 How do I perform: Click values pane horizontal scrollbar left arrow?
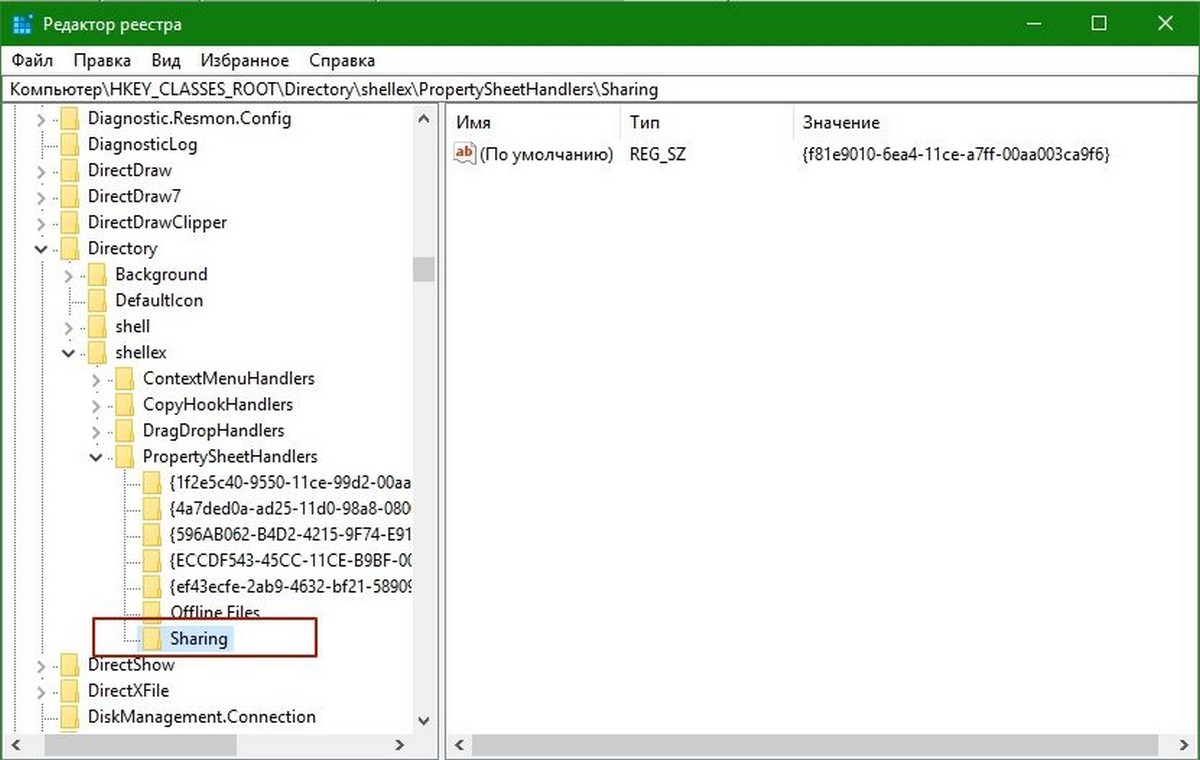coord(458,744)
